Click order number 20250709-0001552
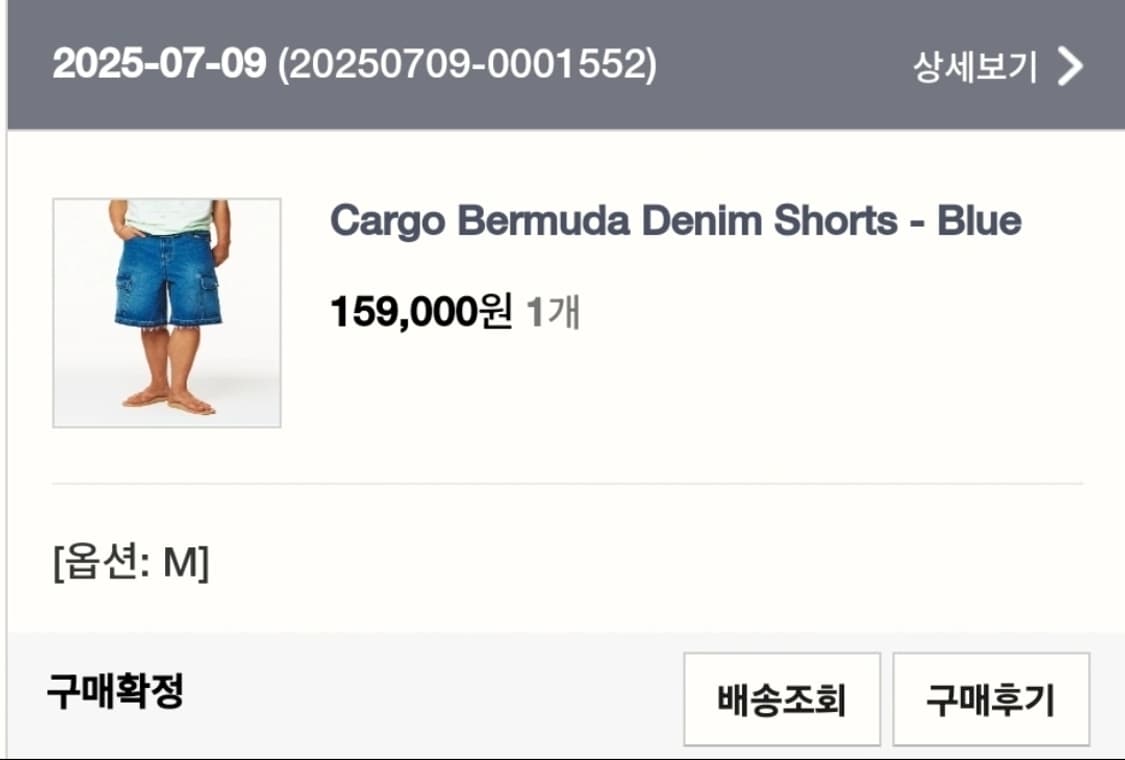The height and width of the screenshot is (760, 1125). click(x=467, y=65)
